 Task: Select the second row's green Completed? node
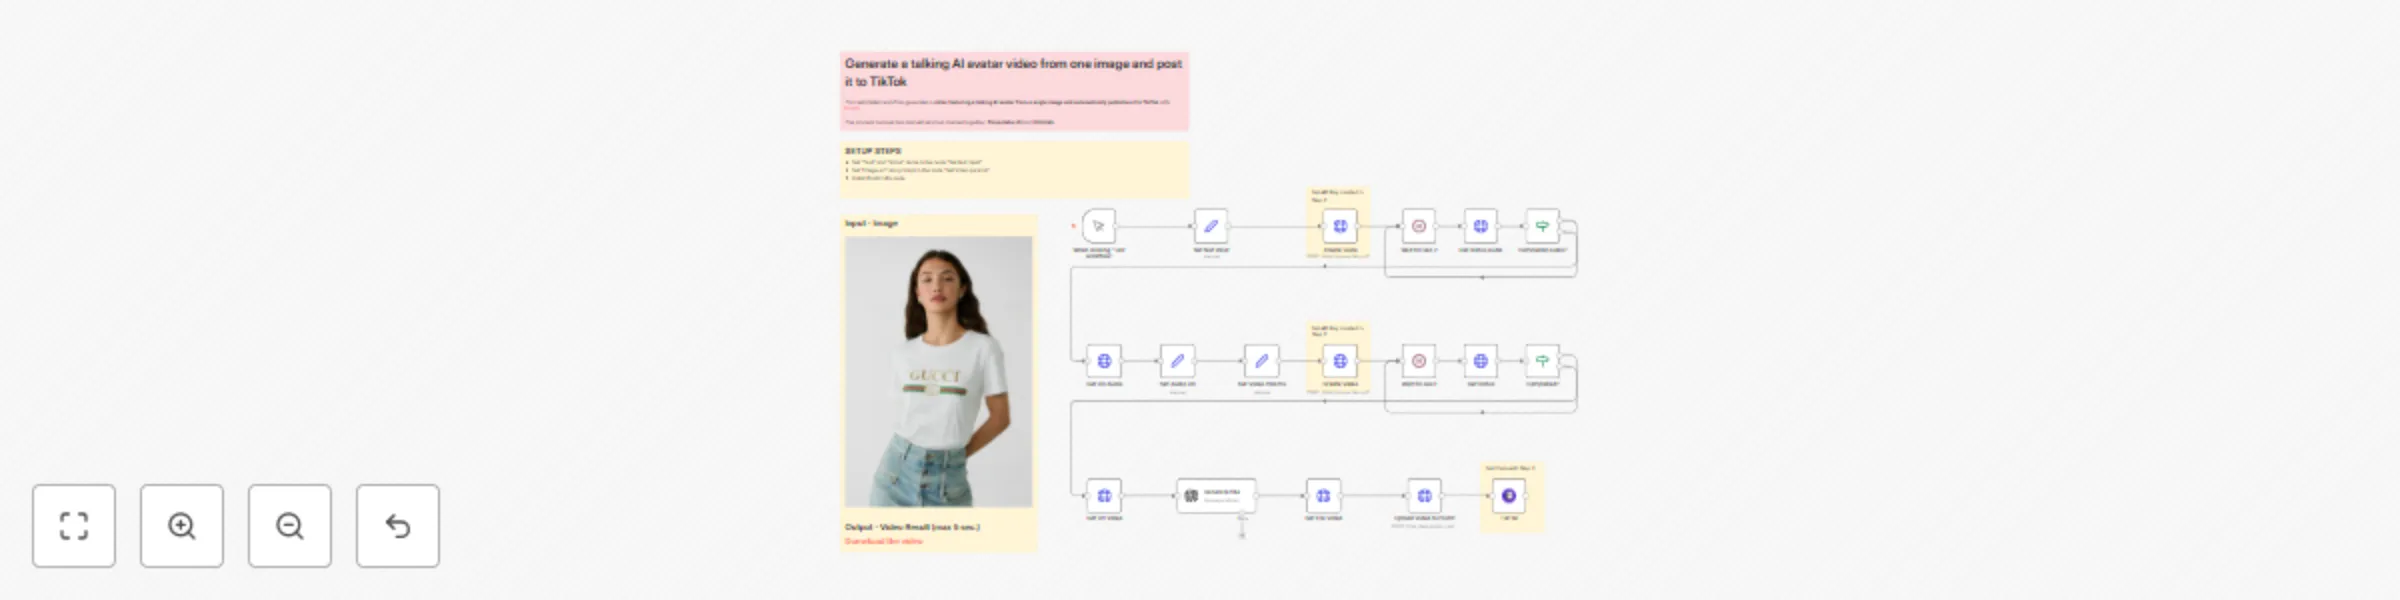click(x=1542, y=361)
